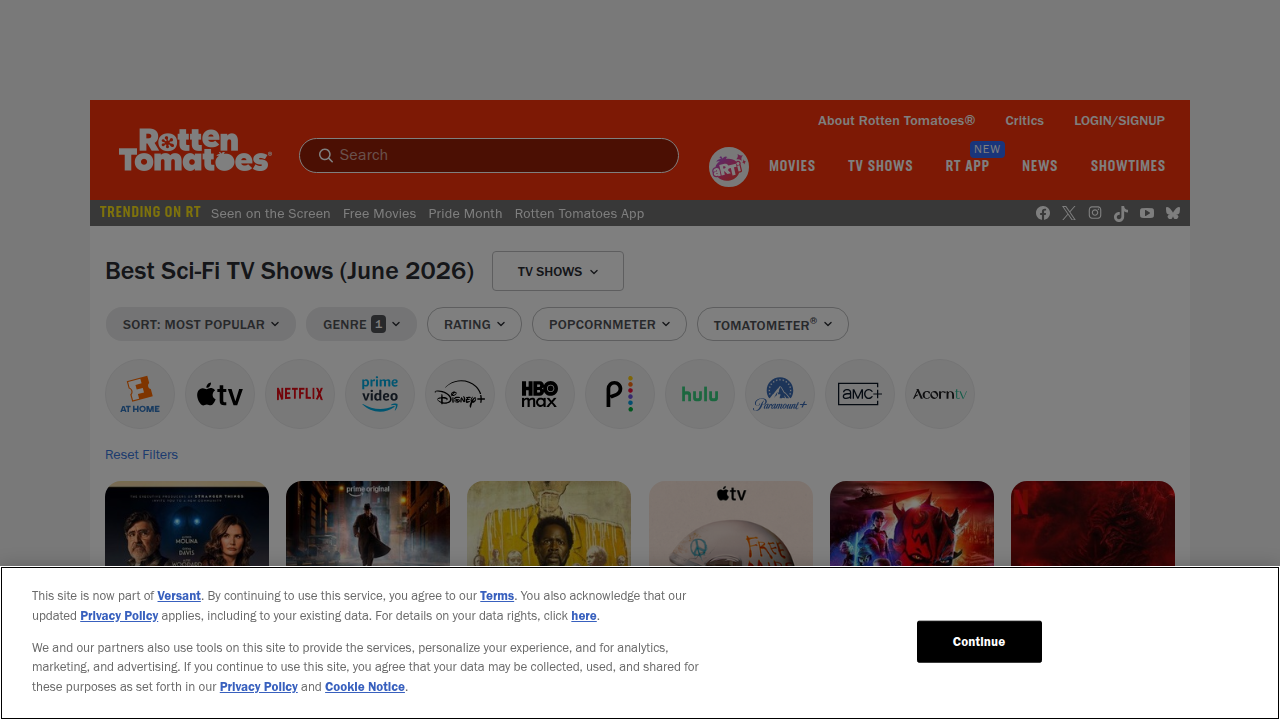Open Rotten Tomatoes TikTok icon
This screenshot has width=1280, height=720.
(1121, 213)
